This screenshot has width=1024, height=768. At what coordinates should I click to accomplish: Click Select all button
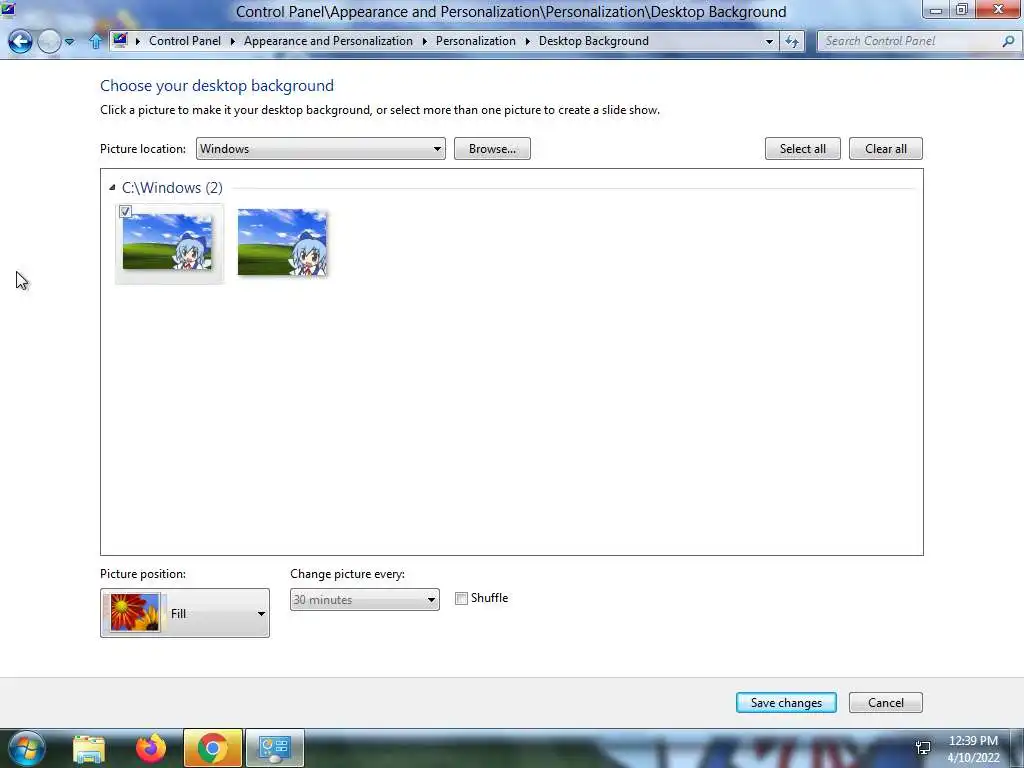tap(803, 148)
